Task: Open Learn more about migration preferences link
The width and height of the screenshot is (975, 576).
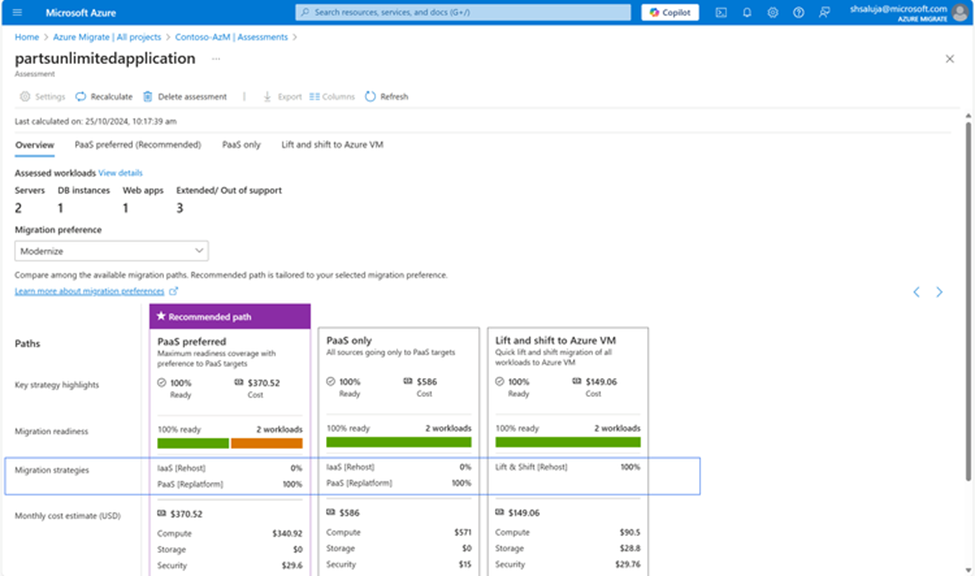Action: 90,291
